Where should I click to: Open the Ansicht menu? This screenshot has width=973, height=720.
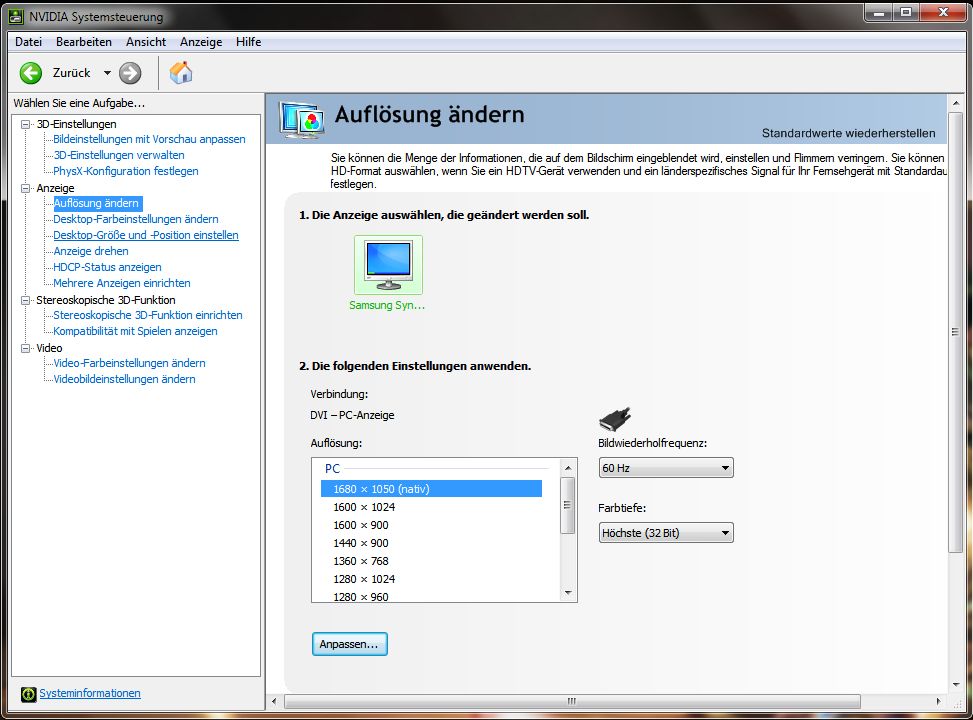(146, 42)
